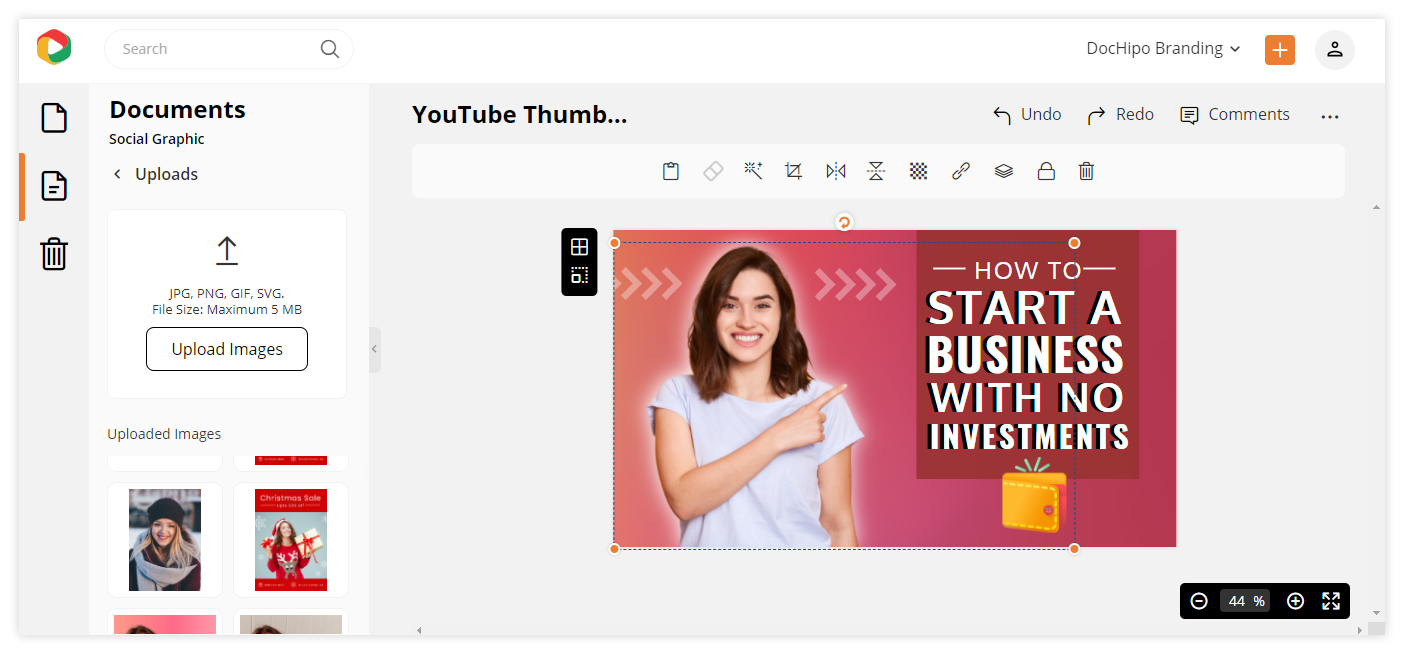Select the INVESTMENTS text on canvas
This screenshot has height=654, width=1404.
pos(1029,437)
